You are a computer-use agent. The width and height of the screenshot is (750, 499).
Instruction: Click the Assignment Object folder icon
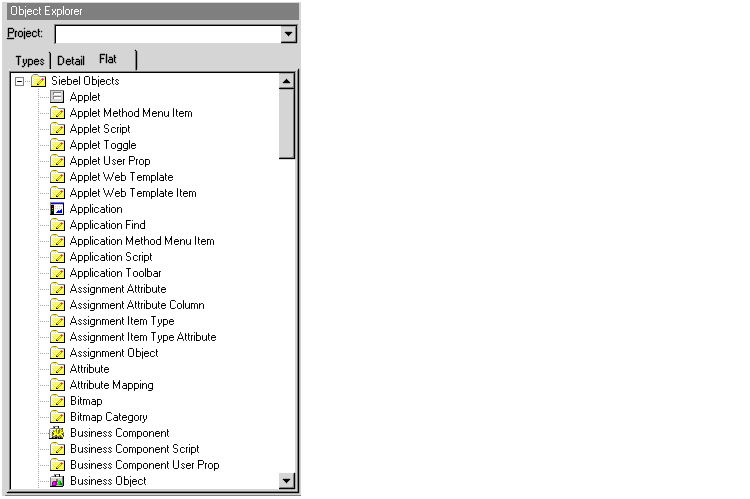[x=57, y=353]
